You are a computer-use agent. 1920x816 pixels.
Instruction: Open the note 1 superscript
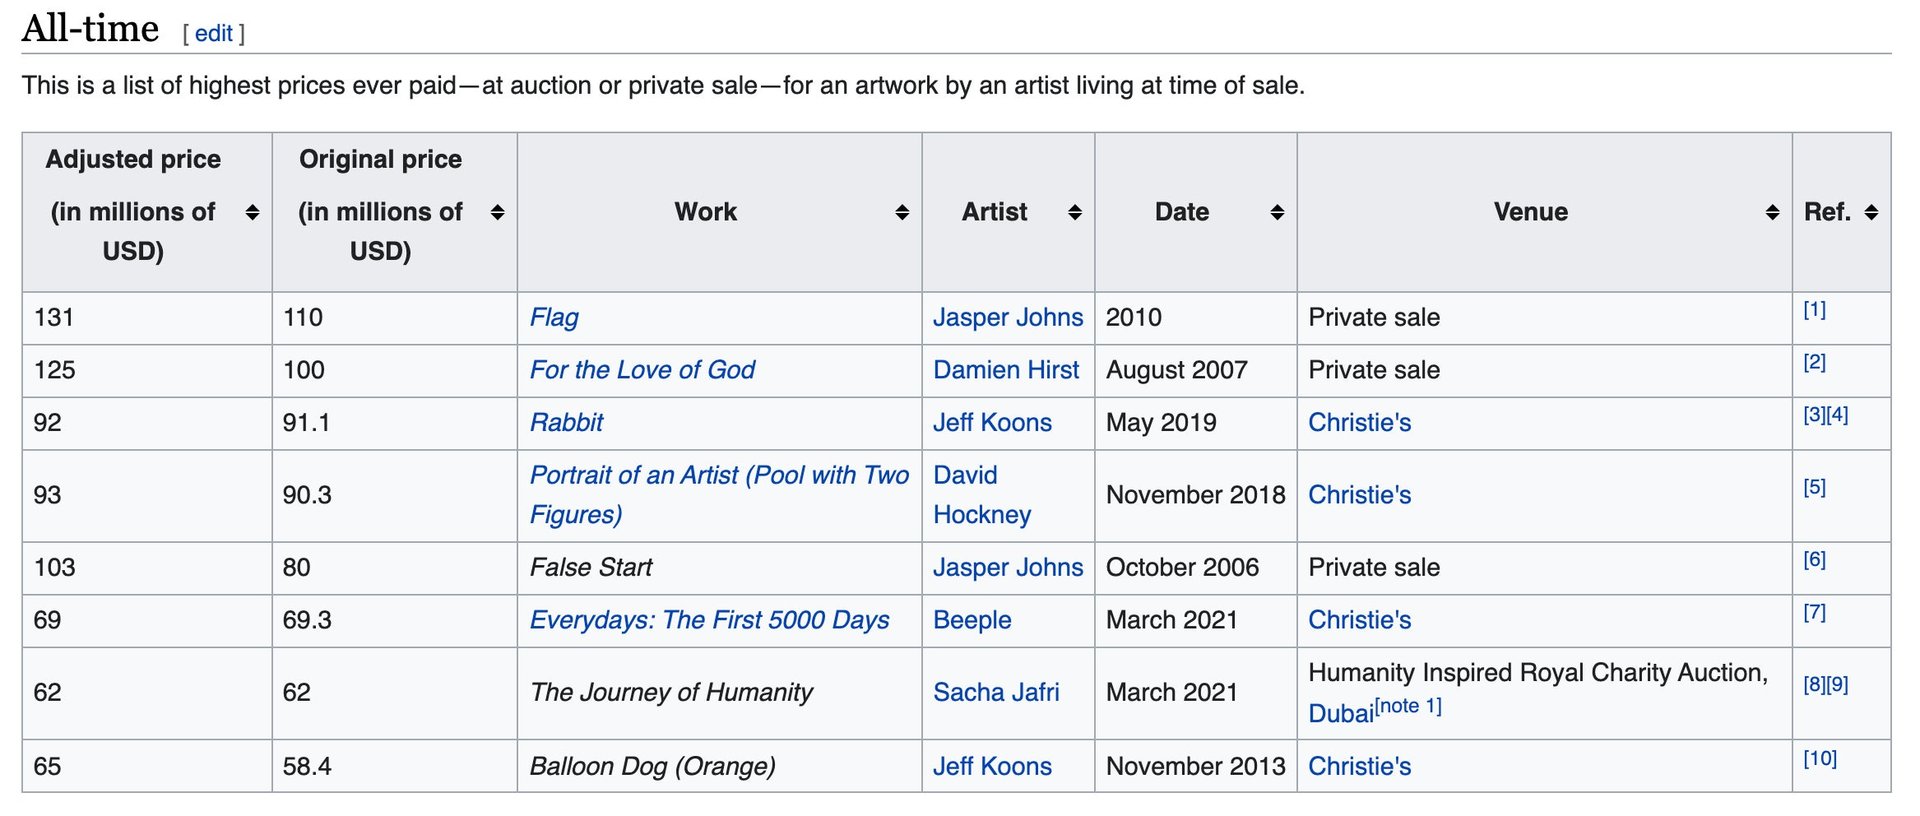click(1408, 706)
